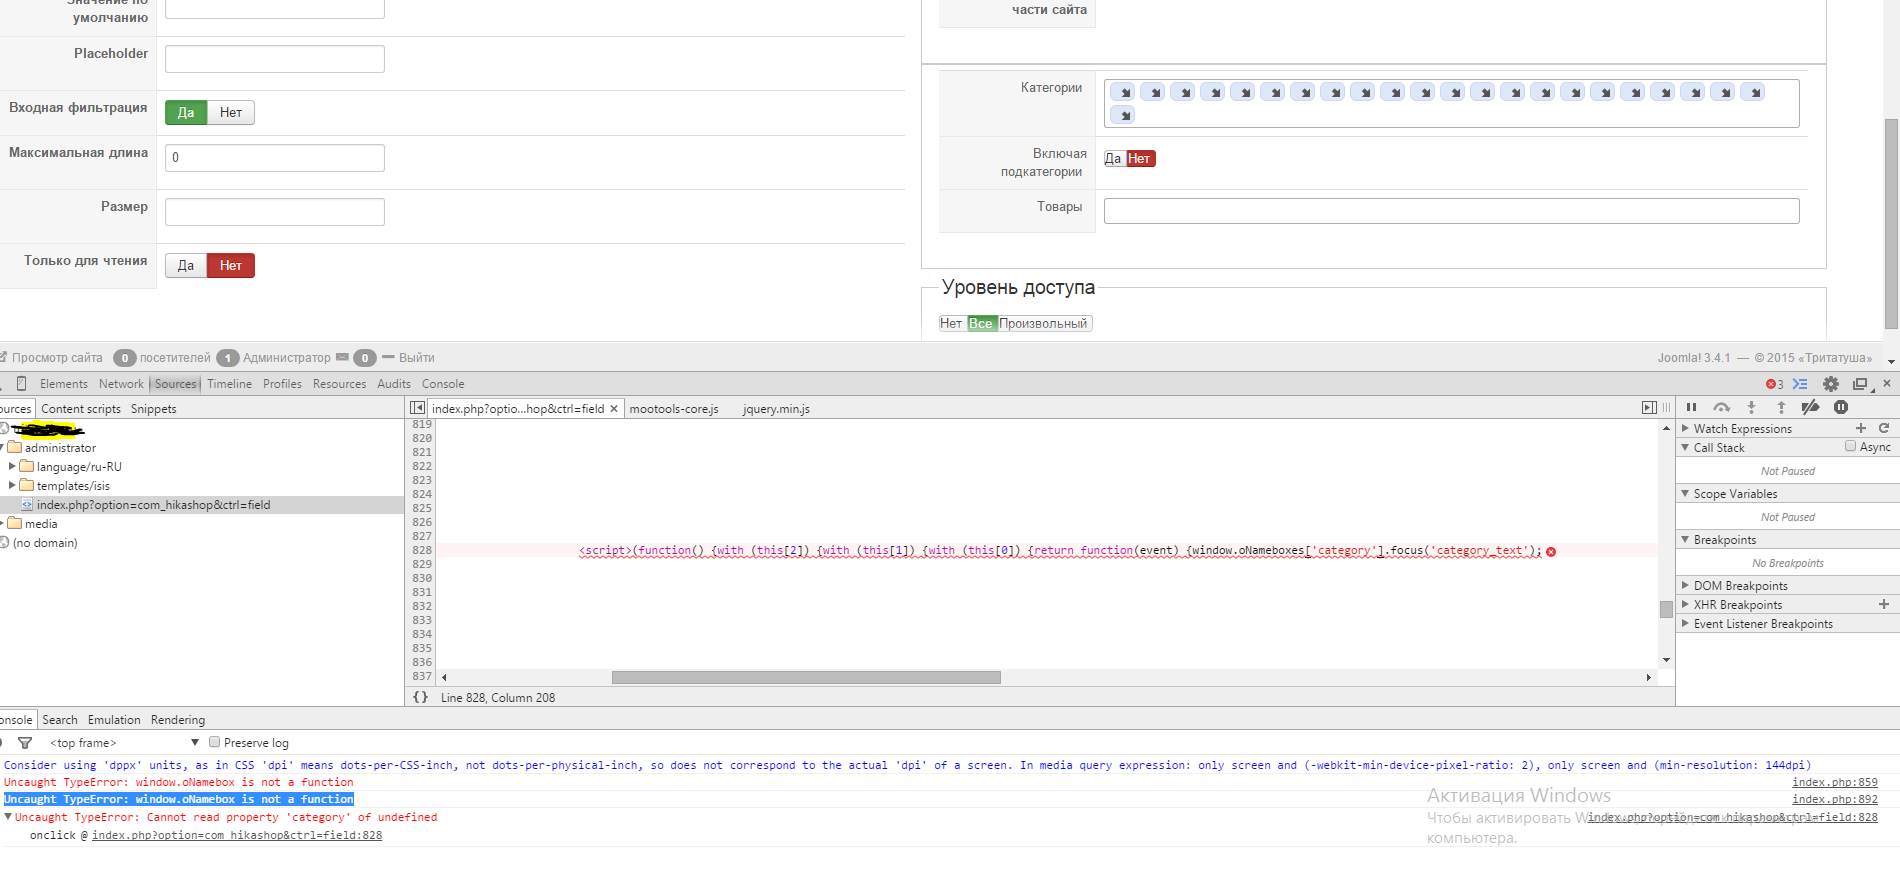Add an XHR breakpoint
The image size is (1900, 881).
click(x=1884, y=604)
